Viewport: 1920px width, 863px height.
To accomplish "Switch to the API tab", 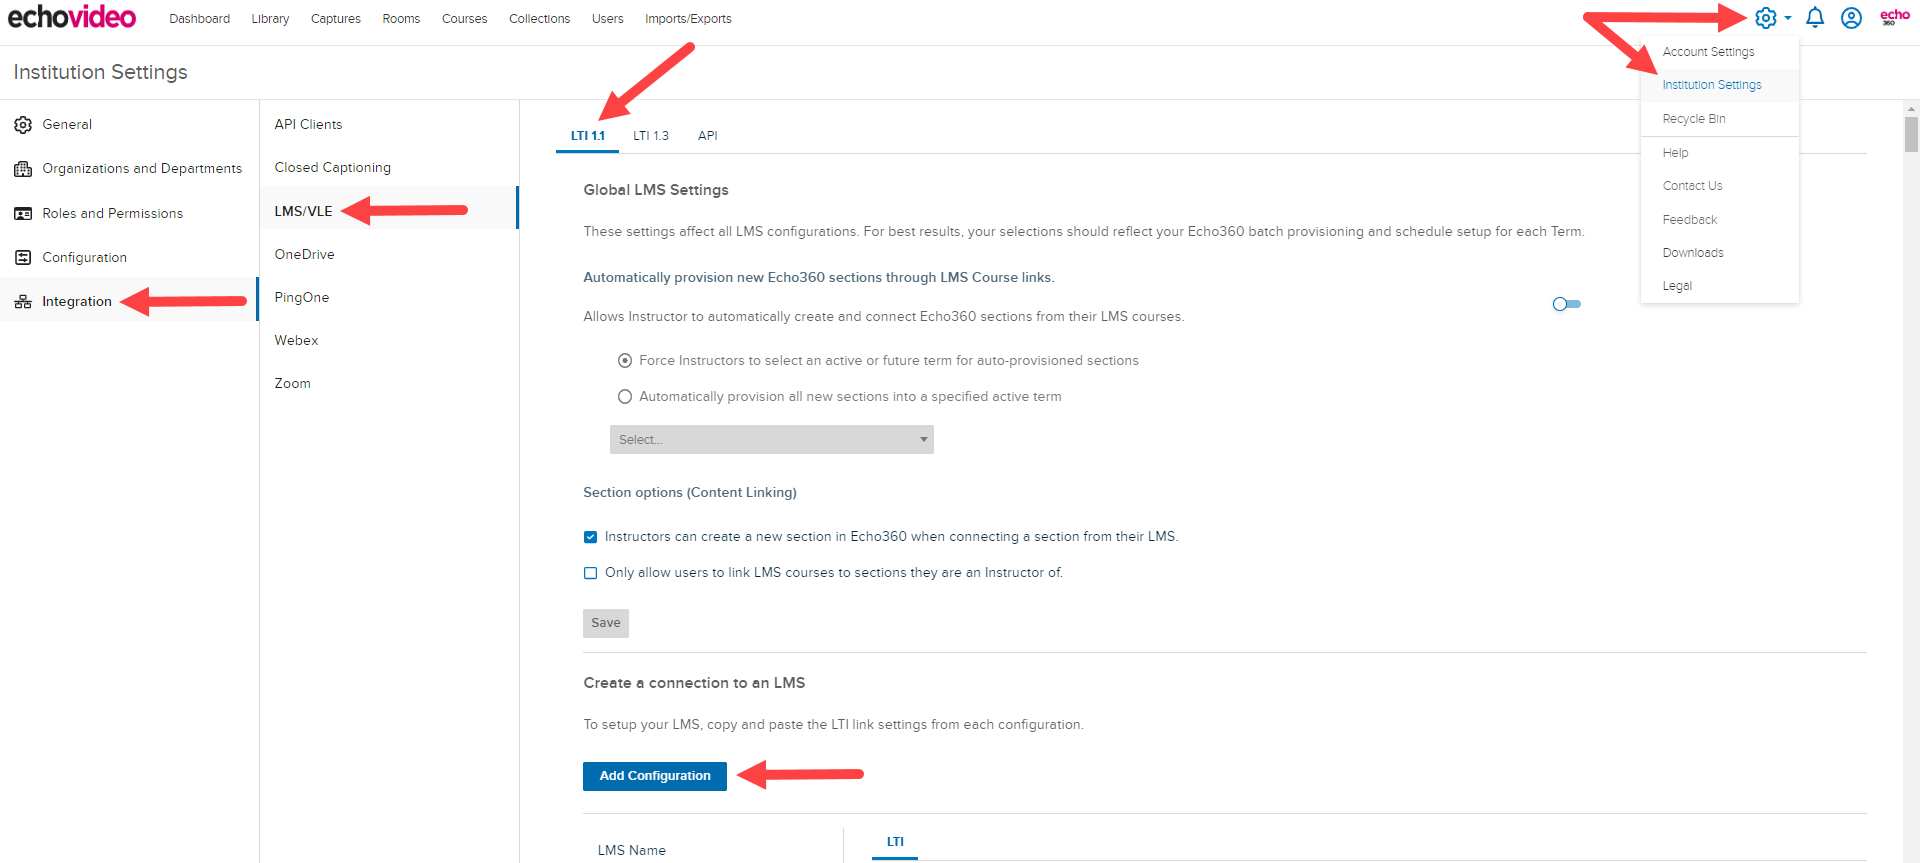I will pos(708,136).
